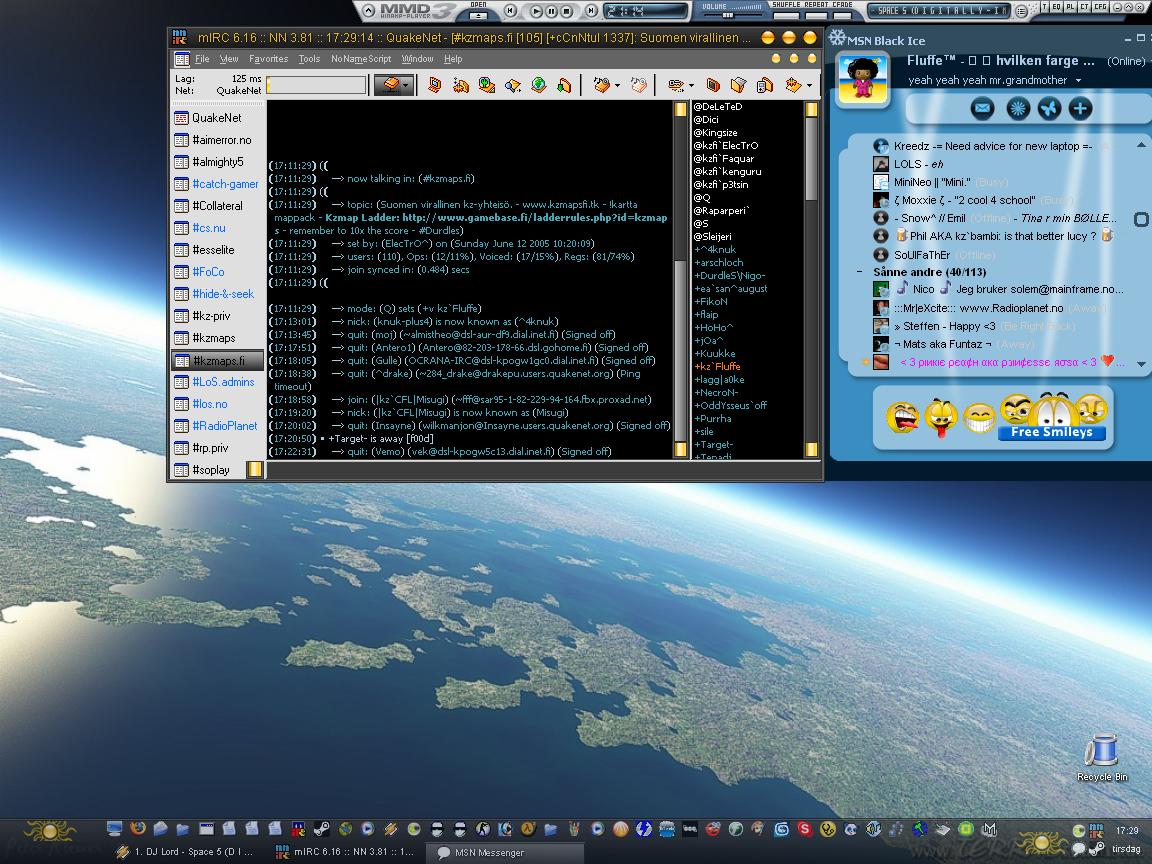Skip to next track in Winamp
Image resolution: width=1152 pixels, height=864 pixels.
[591, 11]
